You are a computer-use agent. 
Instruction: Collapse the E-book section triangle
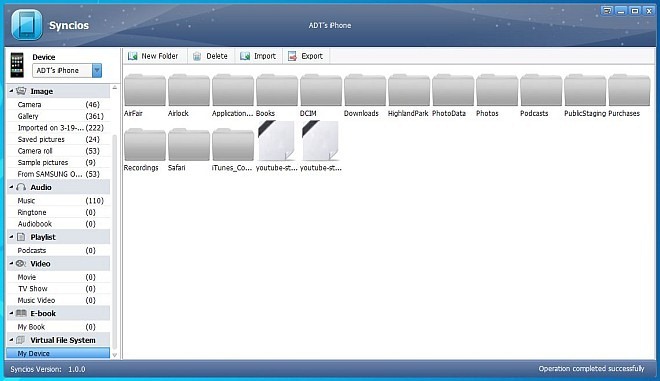(11, 313)
